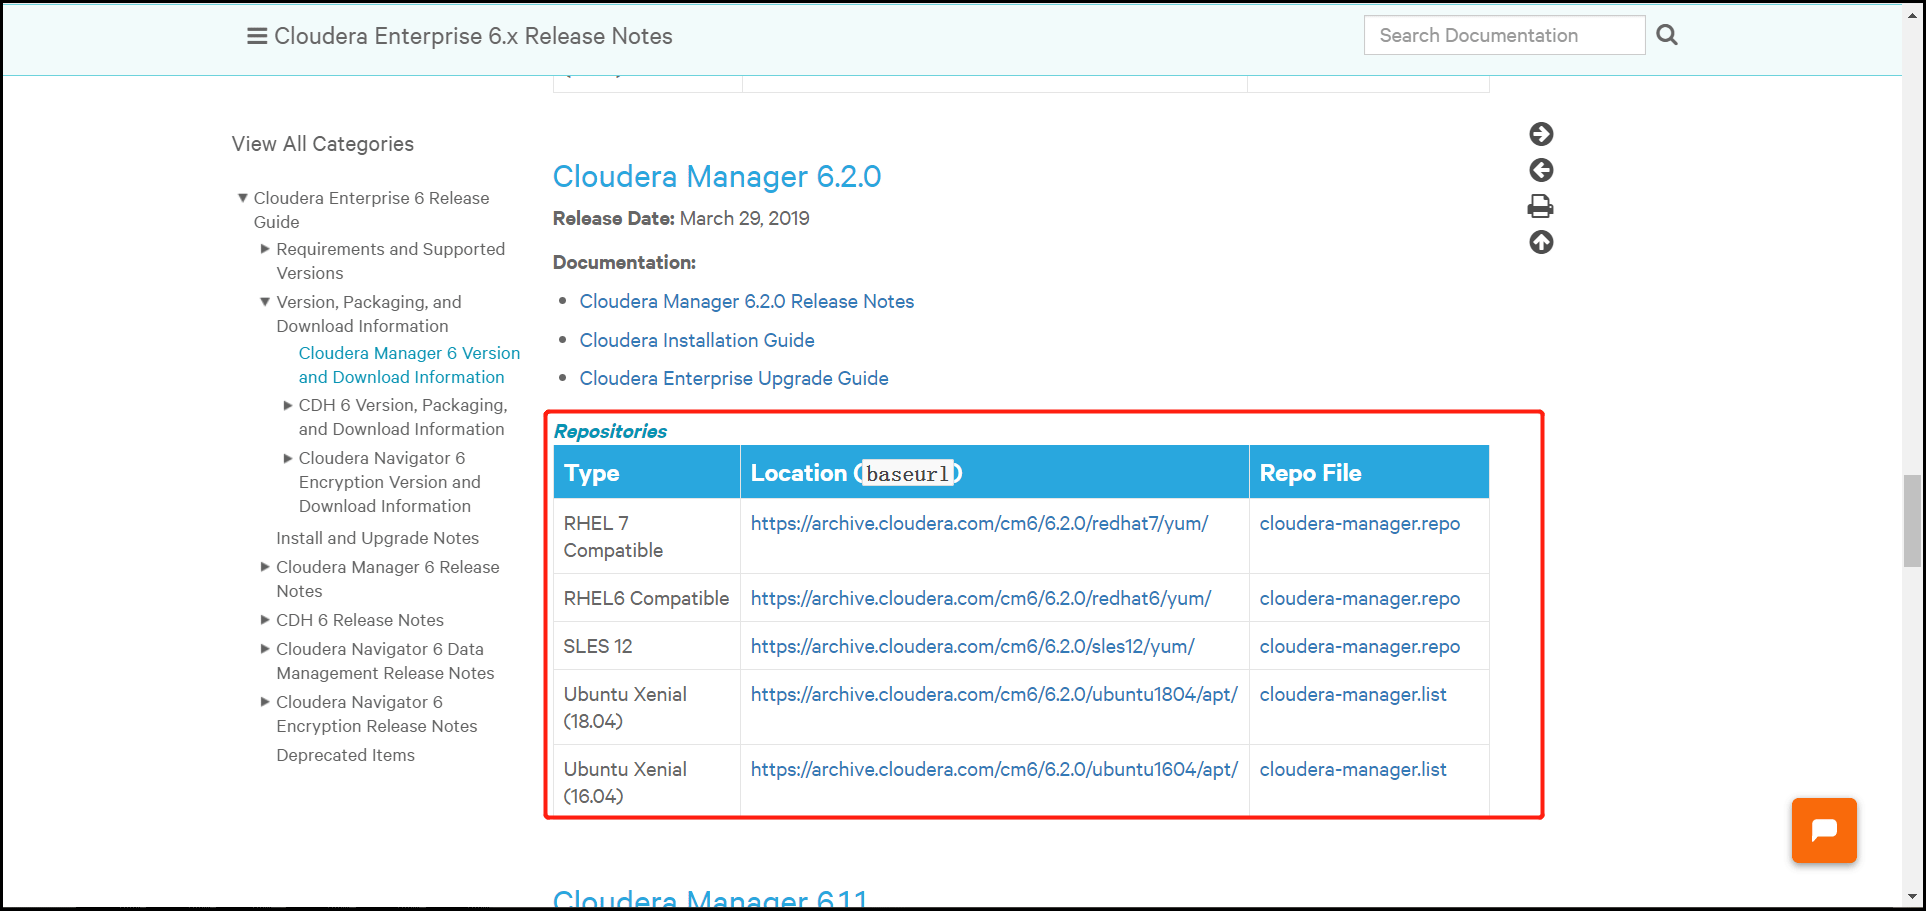The width and height of the screenshot is (1927, 913).
Task: Go to next page arrow icon
Action: coord(1541,134)
